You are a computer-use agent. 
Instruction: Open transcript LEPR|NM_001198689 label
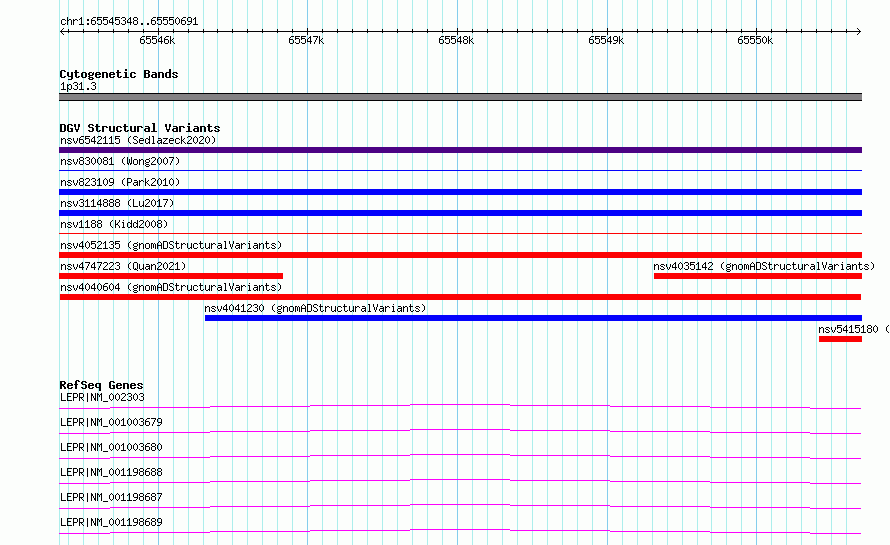click(111, 522)
